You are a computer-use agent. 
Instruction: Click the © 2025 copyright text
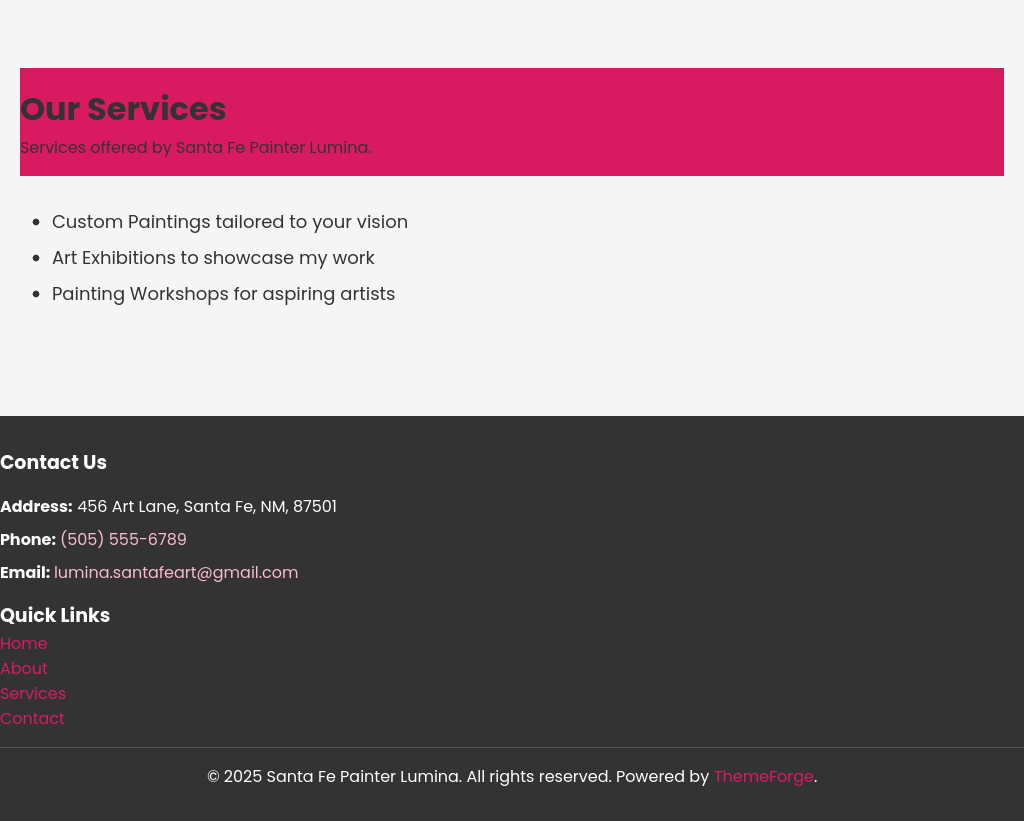408,777
